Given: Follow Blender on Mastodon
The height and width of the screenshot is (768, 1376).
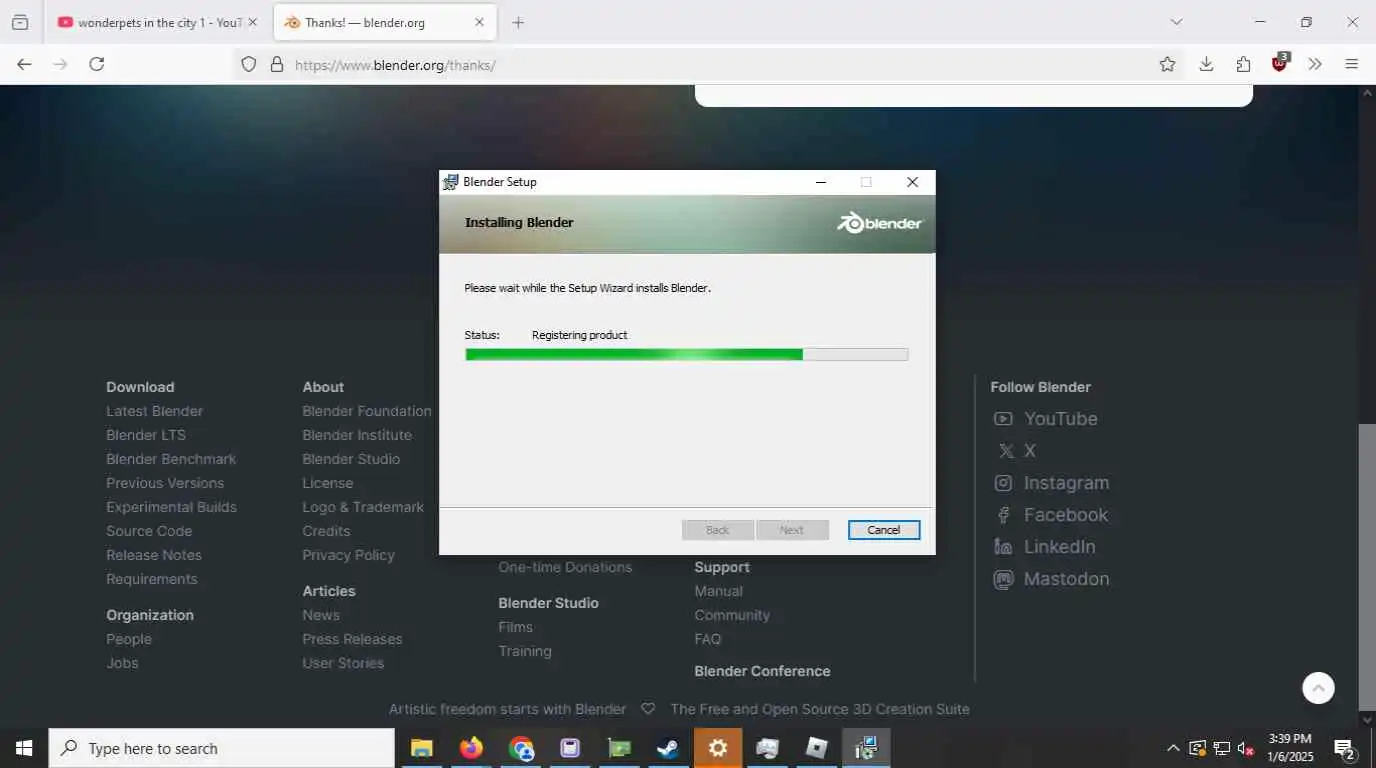Looking at the screenshot, I should [x=1051, y=579].
